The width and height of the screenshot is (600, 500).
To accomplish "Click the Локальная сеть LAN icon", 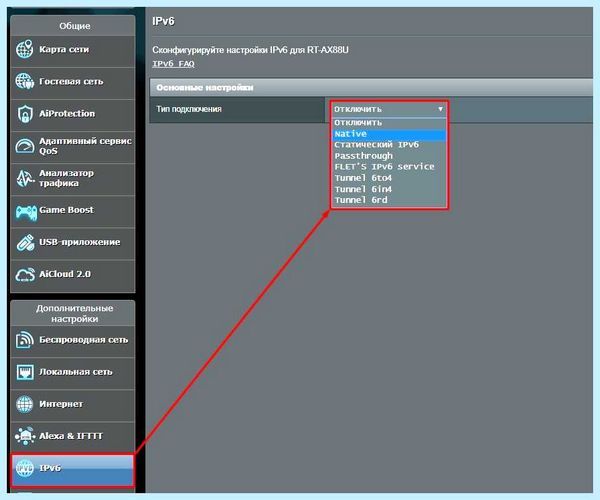I will 24,372.
